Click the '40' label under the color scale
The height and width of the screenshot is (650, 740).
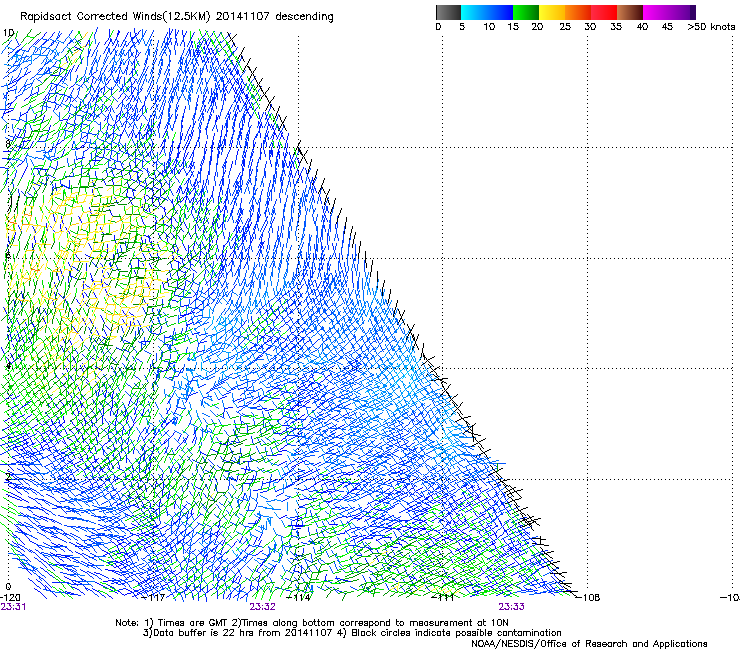642,27
